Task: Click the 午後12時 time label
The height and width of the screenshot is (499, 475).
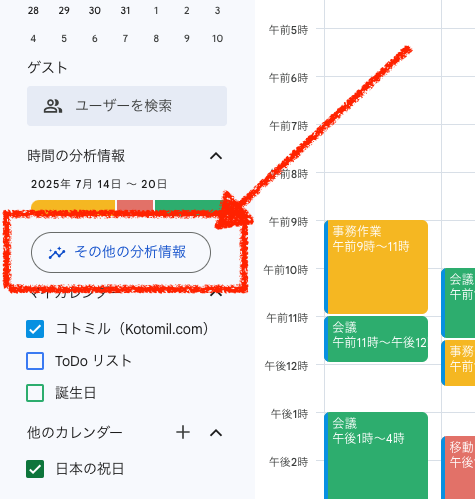Action: (286, 366)
